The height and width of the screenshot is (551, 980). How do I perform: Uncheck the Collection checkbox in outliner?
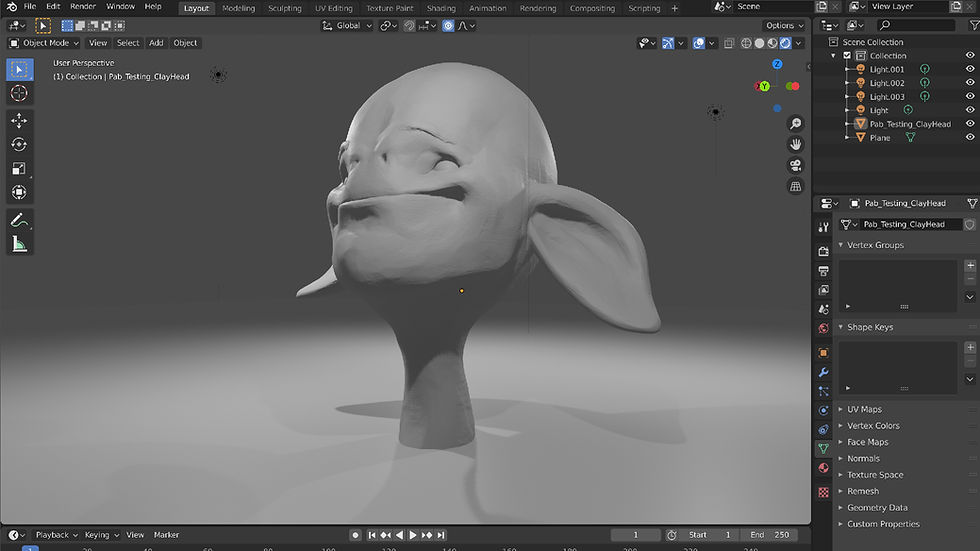click(x=848, y=56)
